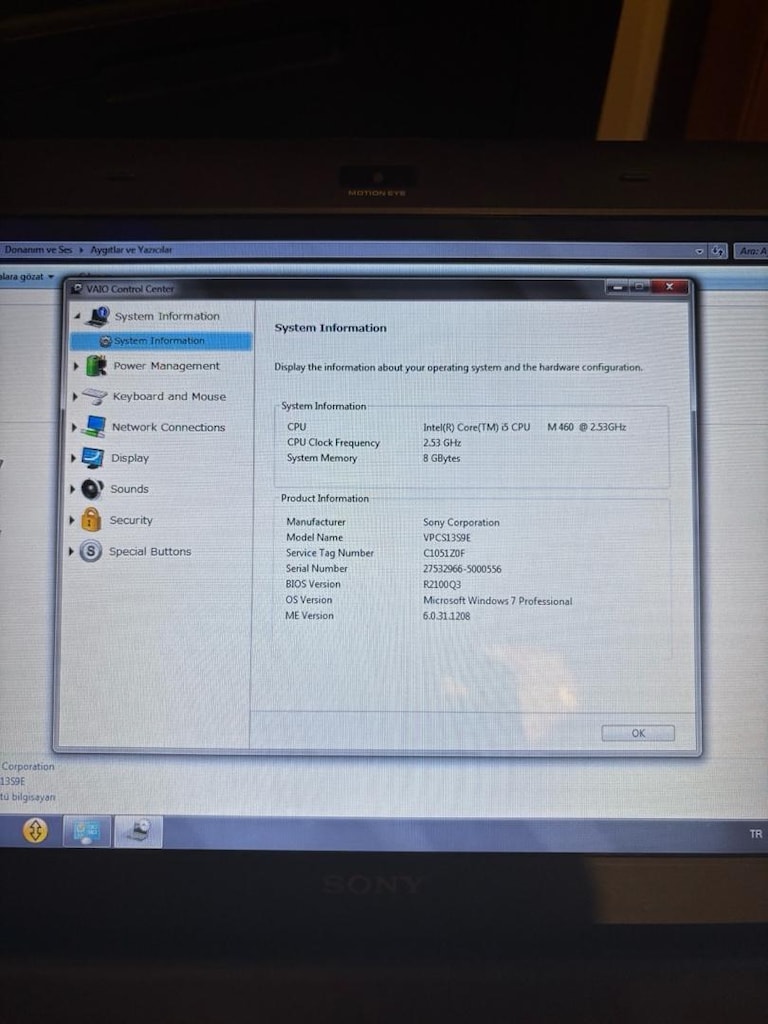Select Keyboard and Mouse in the tree

(x=169, y=396)
